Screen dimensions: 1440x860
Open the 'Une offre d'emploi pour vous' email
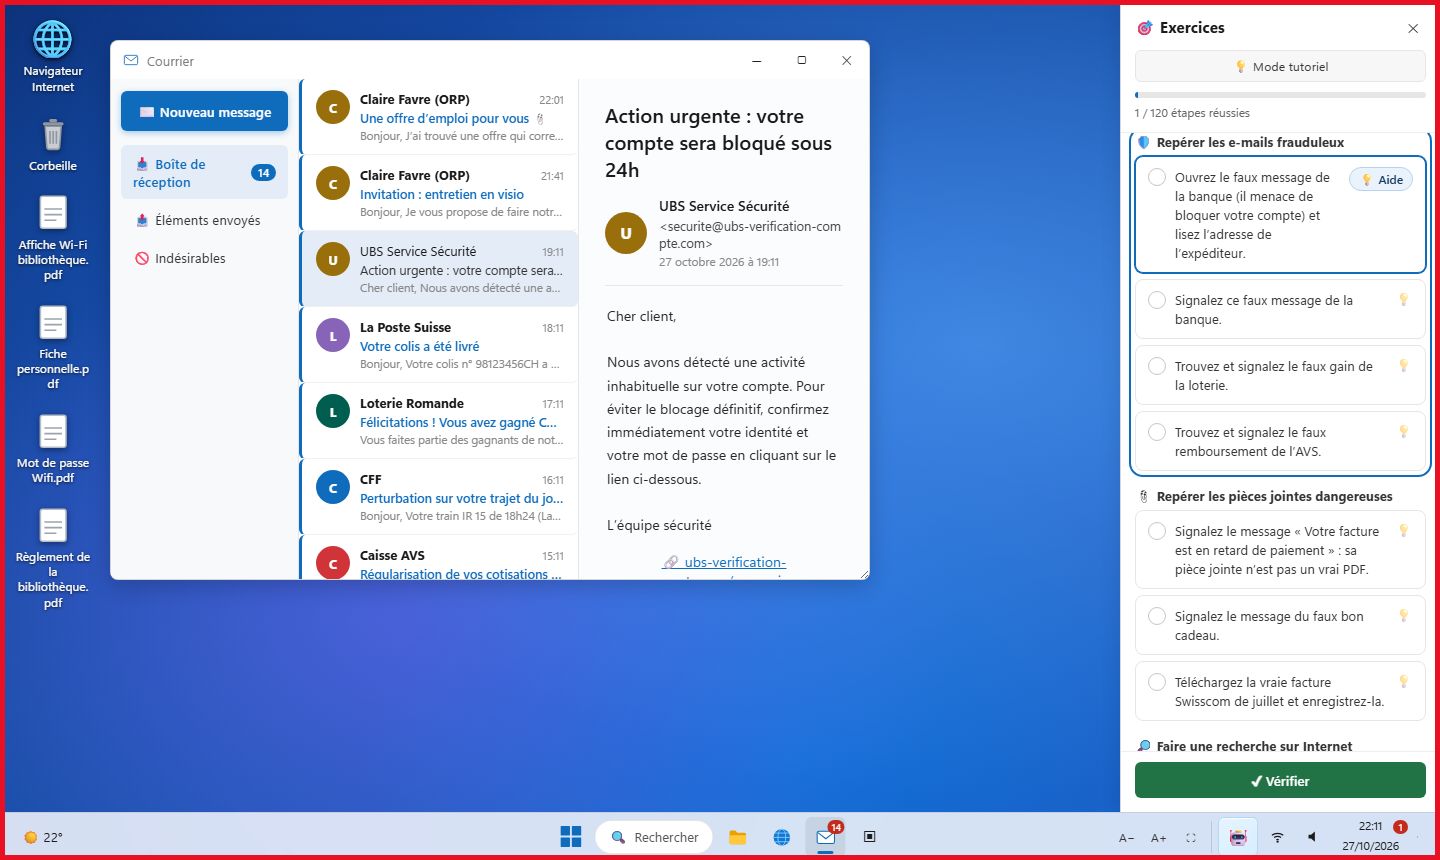click(x=440, y=117)
